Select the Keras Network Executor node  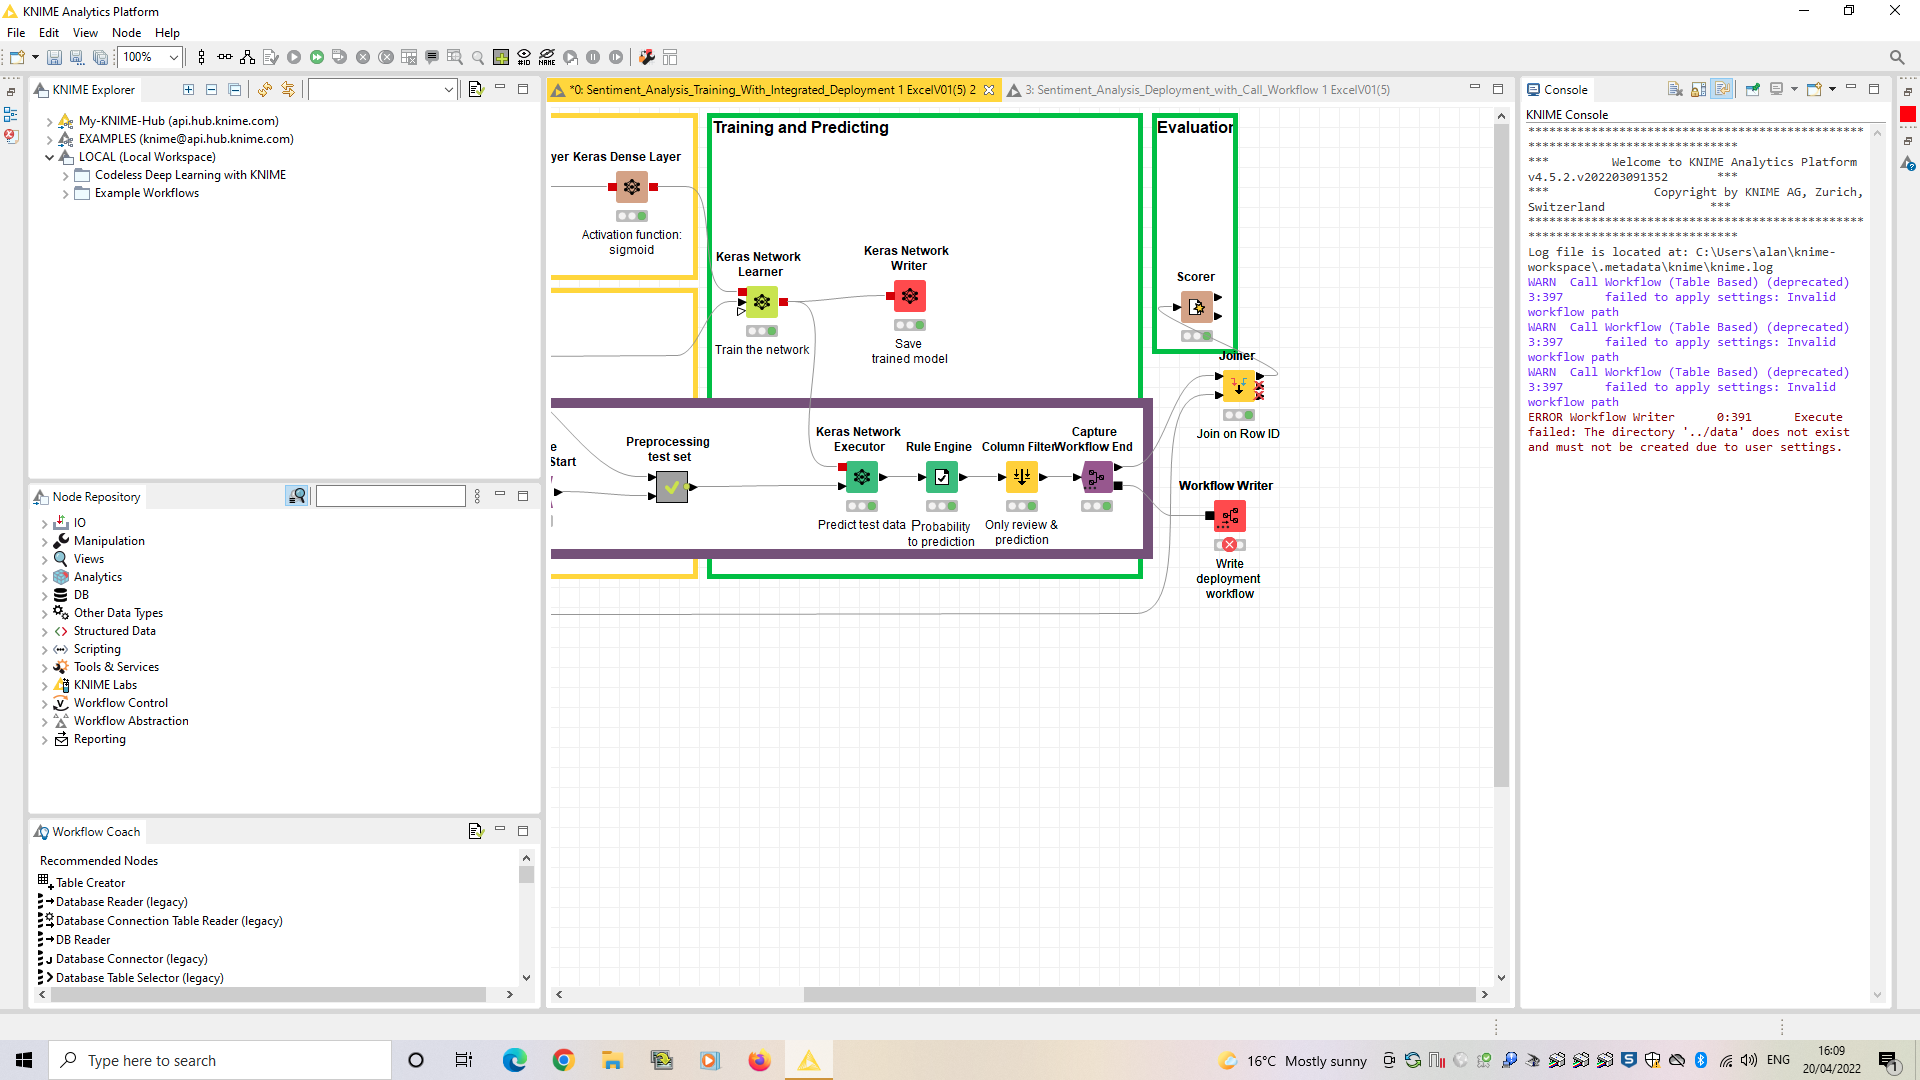861,477
